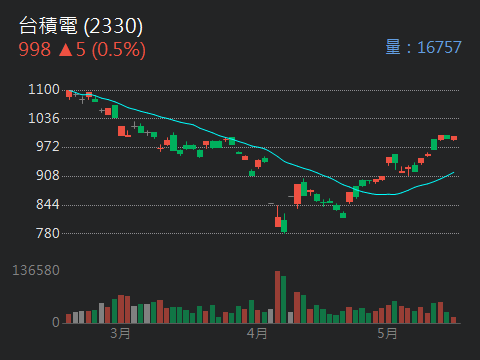Click the 780 price axis label

pos(48,233)
